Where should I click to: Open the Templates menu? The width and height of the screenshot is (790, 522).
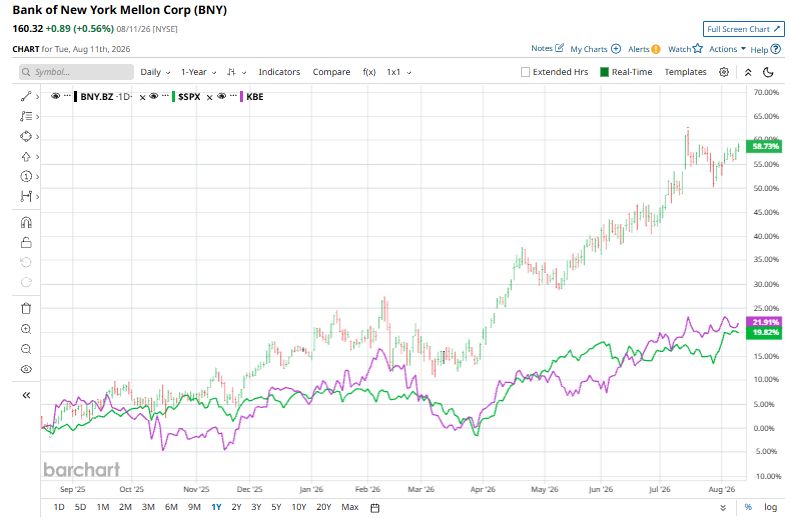click(x=685, y=72)
